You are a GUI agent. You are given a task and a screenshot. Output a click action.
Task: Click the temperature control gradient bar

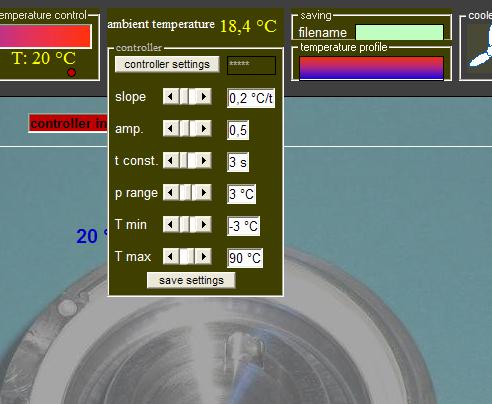[45, 36]
